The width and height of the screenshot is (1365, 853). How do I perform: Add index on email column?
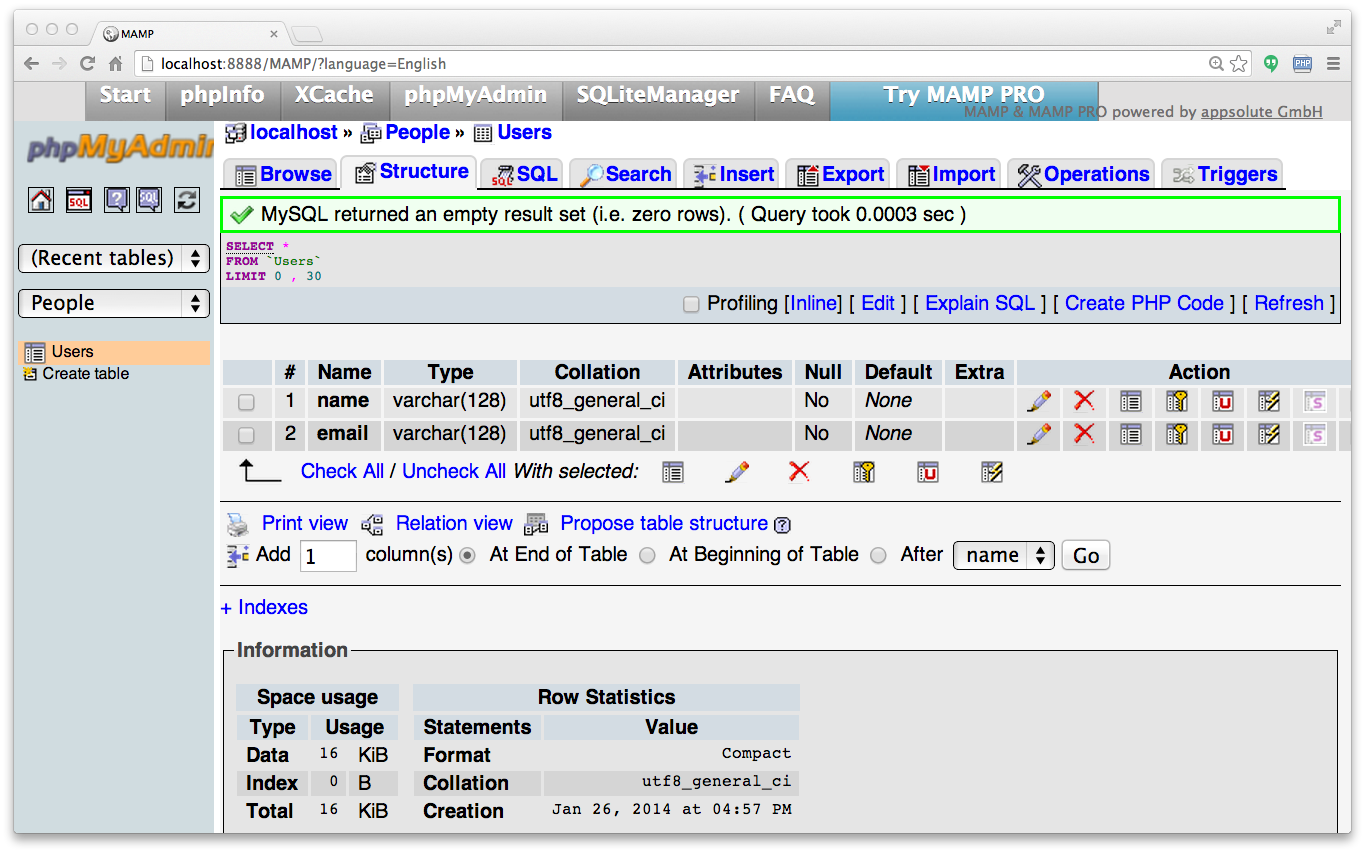(x=1268, y=434)
